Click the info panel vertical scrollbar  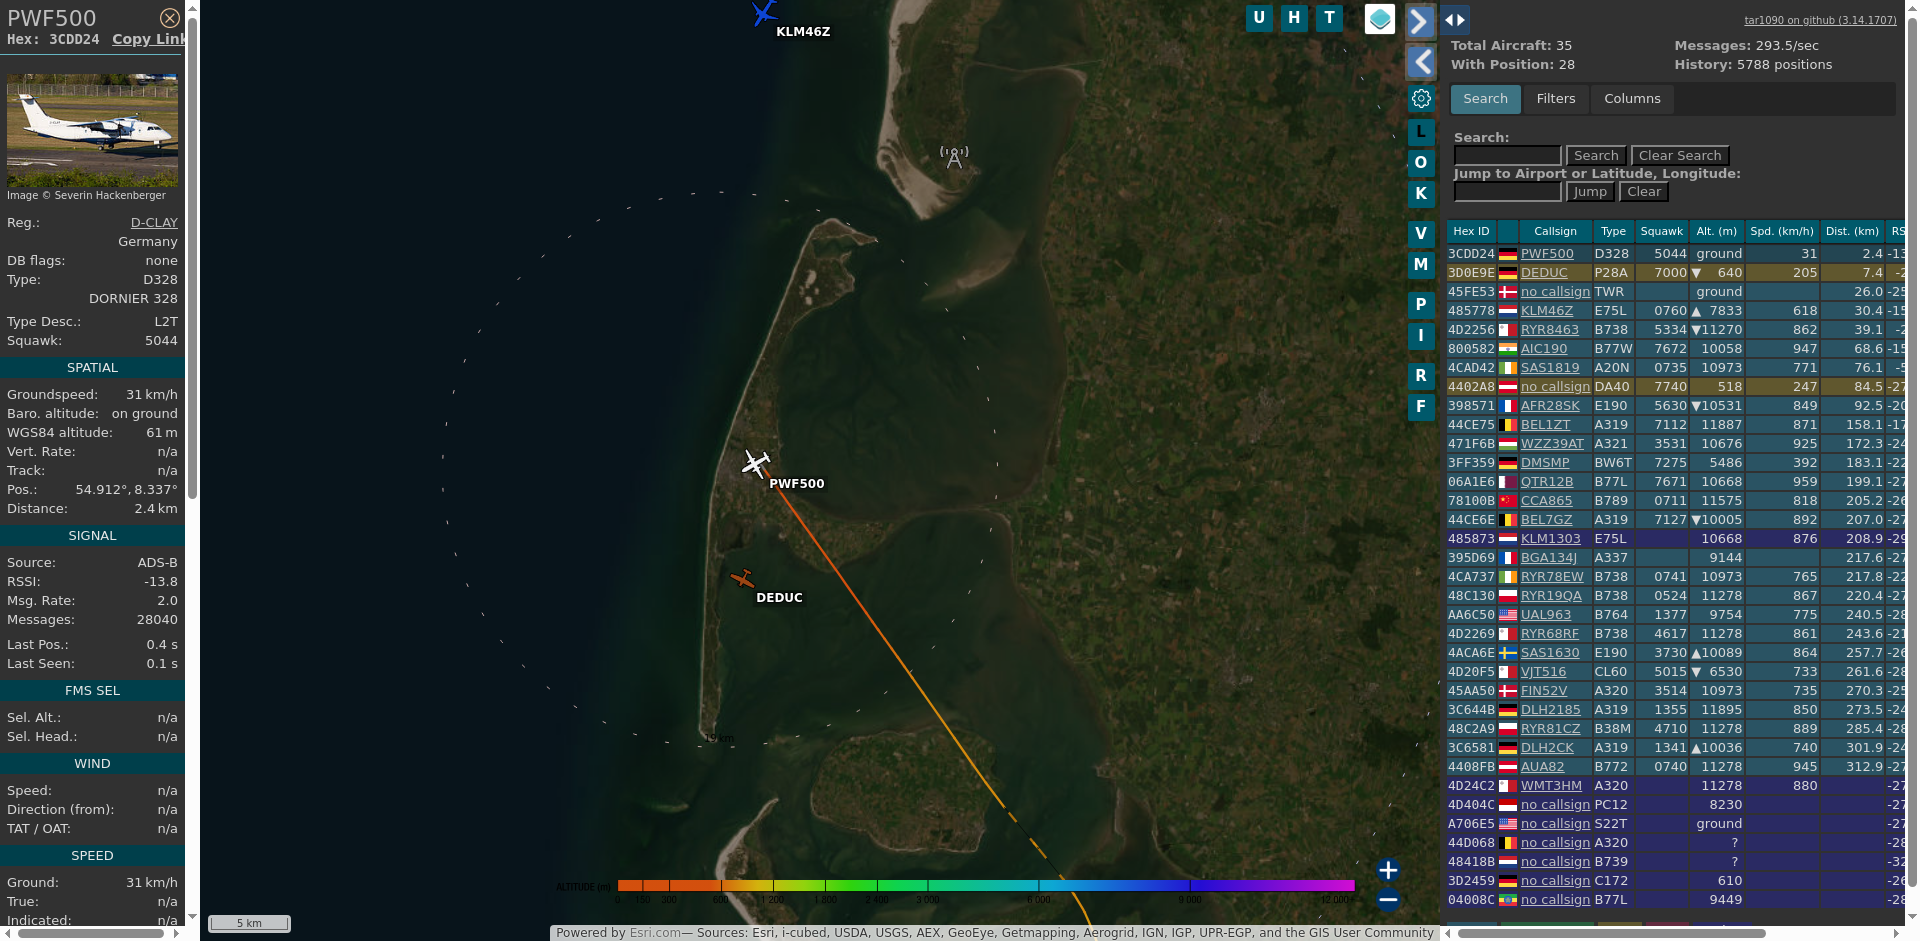pos(192,258)
